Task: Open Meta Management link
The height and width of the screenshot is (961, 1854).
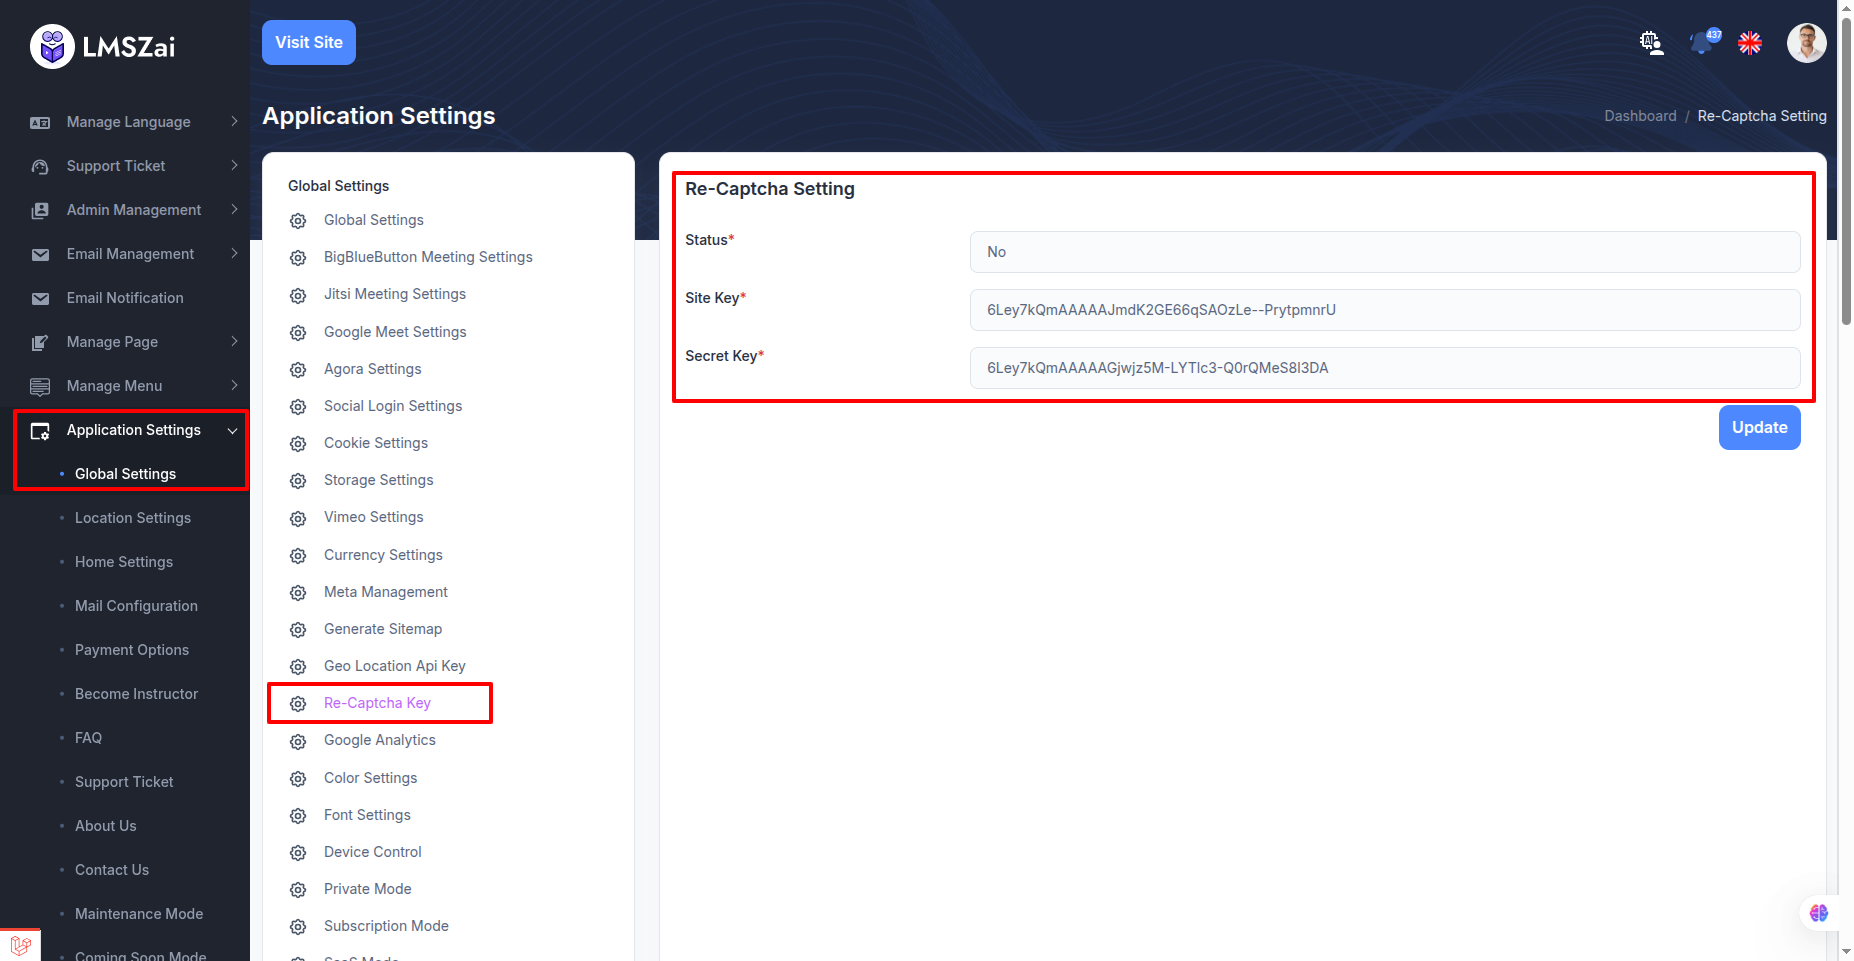Action: [x=386, y=592]
